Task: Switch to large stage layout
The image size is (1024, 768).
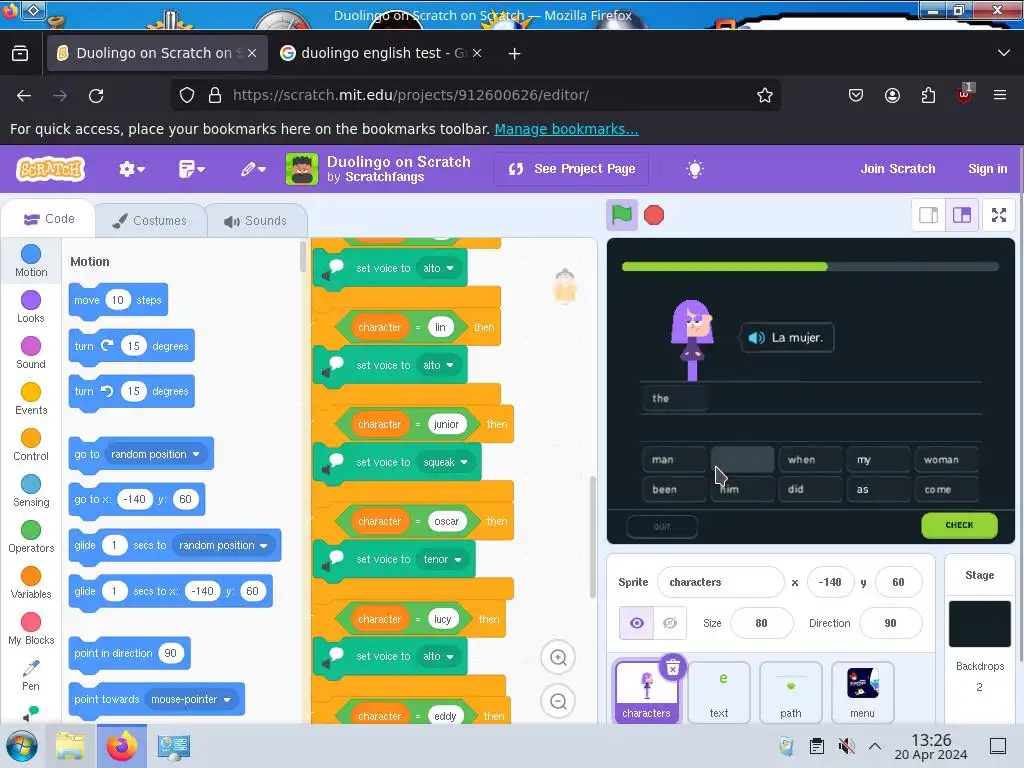Action: pyautogui.click(x=962, y=215)
